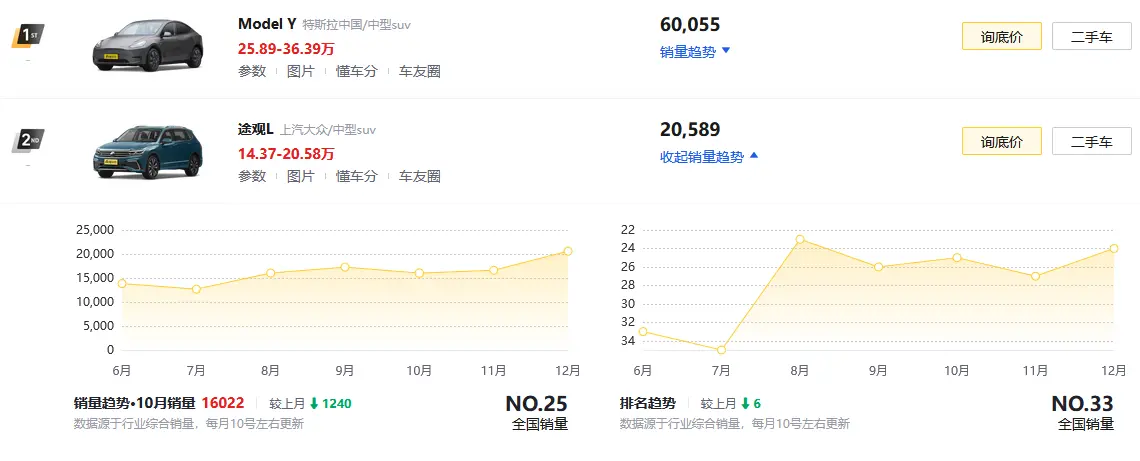The image size is (1140, 461).
Task: Click NO.25 national sales rank
Action: pyautogui.click(x=537, y=404)
